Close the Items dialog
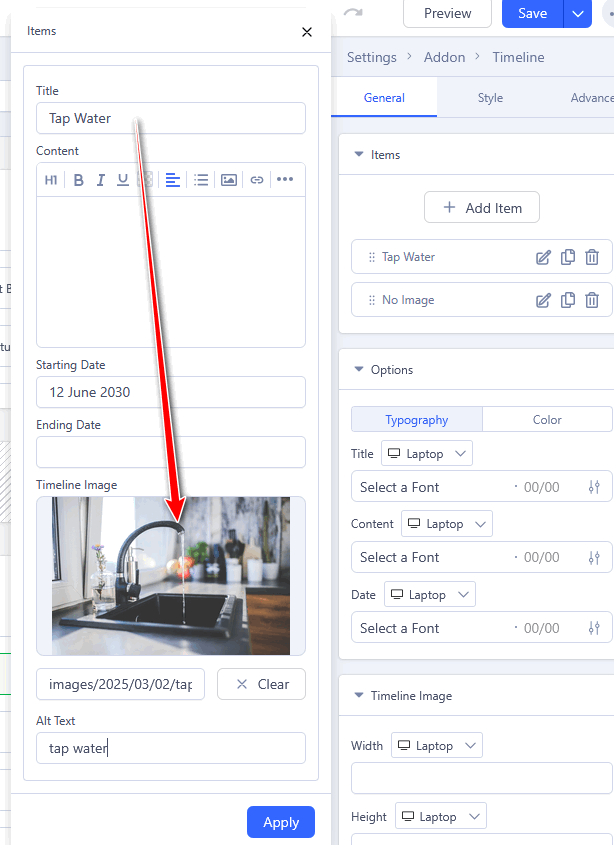This screenshot has height=845, width=614. (307, 32)
